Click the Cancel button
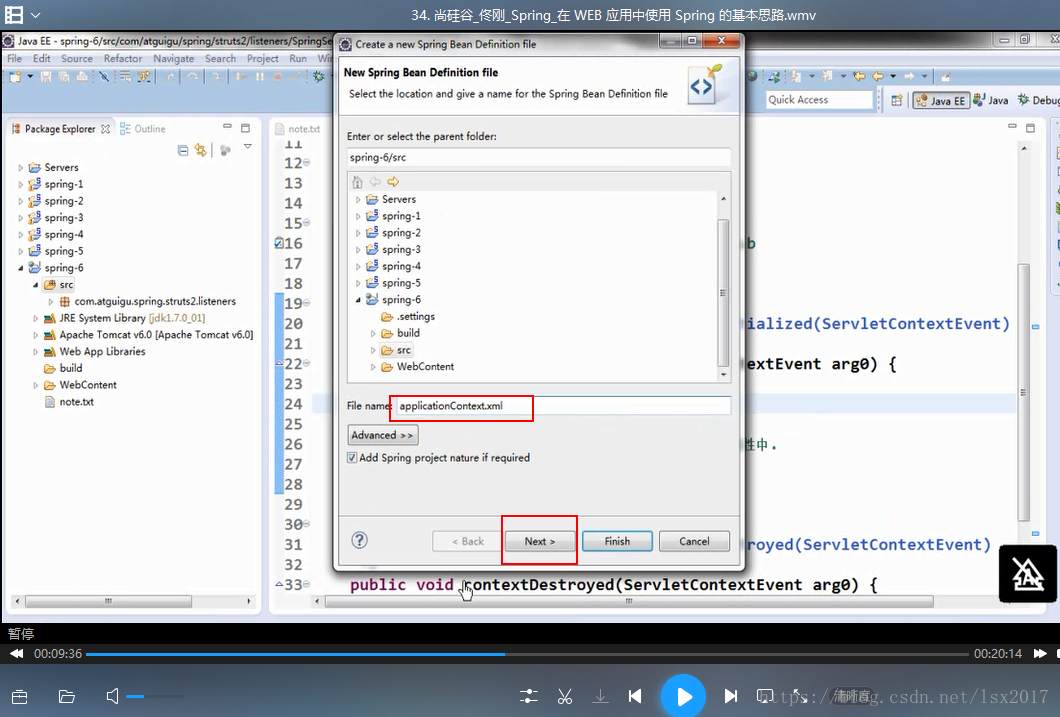Viewport: 1060px width, 717px height. click(694, 541)
